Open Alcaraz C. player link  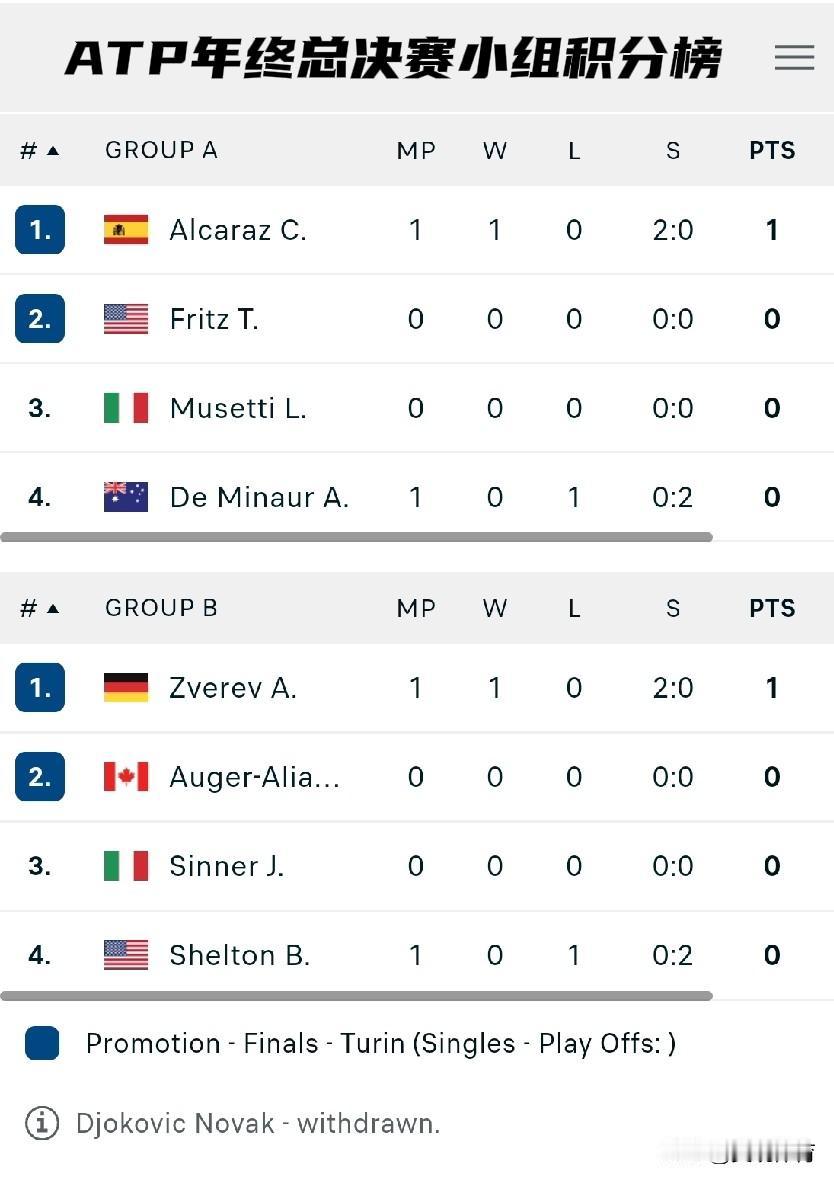point(238,230)
